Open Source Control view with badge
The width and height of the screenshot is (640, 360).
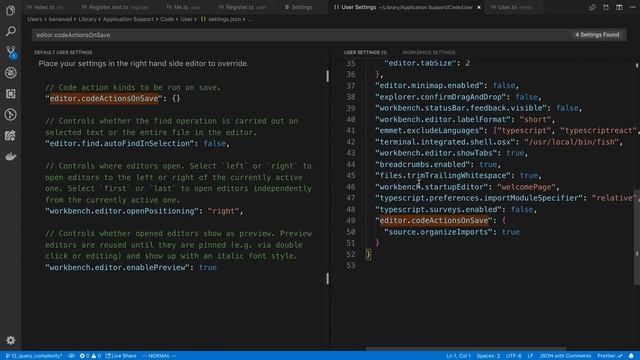pyautogui.click(x=11, y=52)
